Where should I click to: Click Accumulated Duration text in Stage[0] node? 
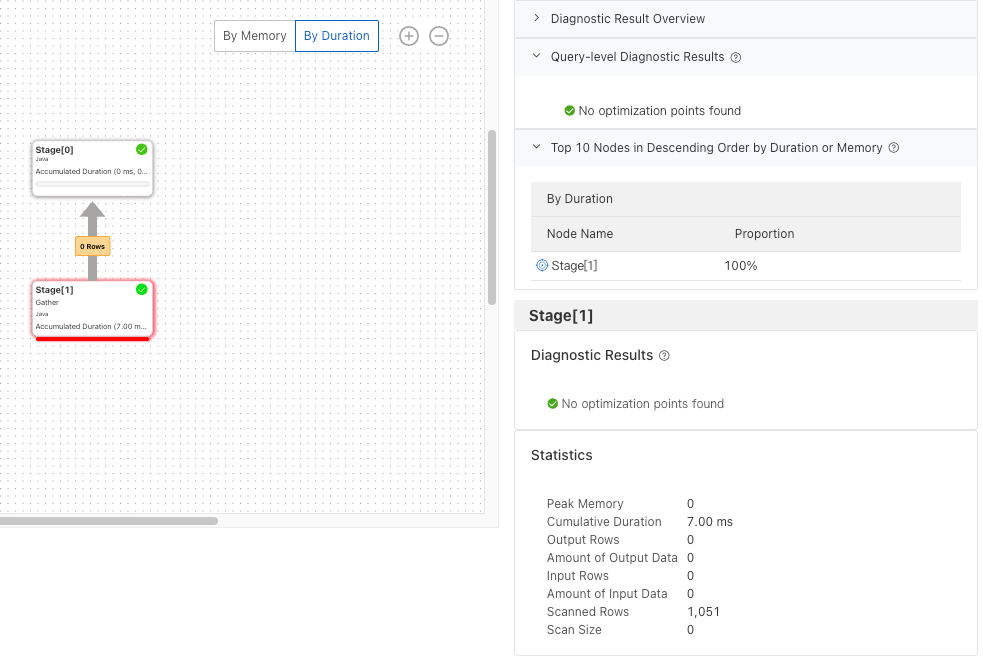92,172
